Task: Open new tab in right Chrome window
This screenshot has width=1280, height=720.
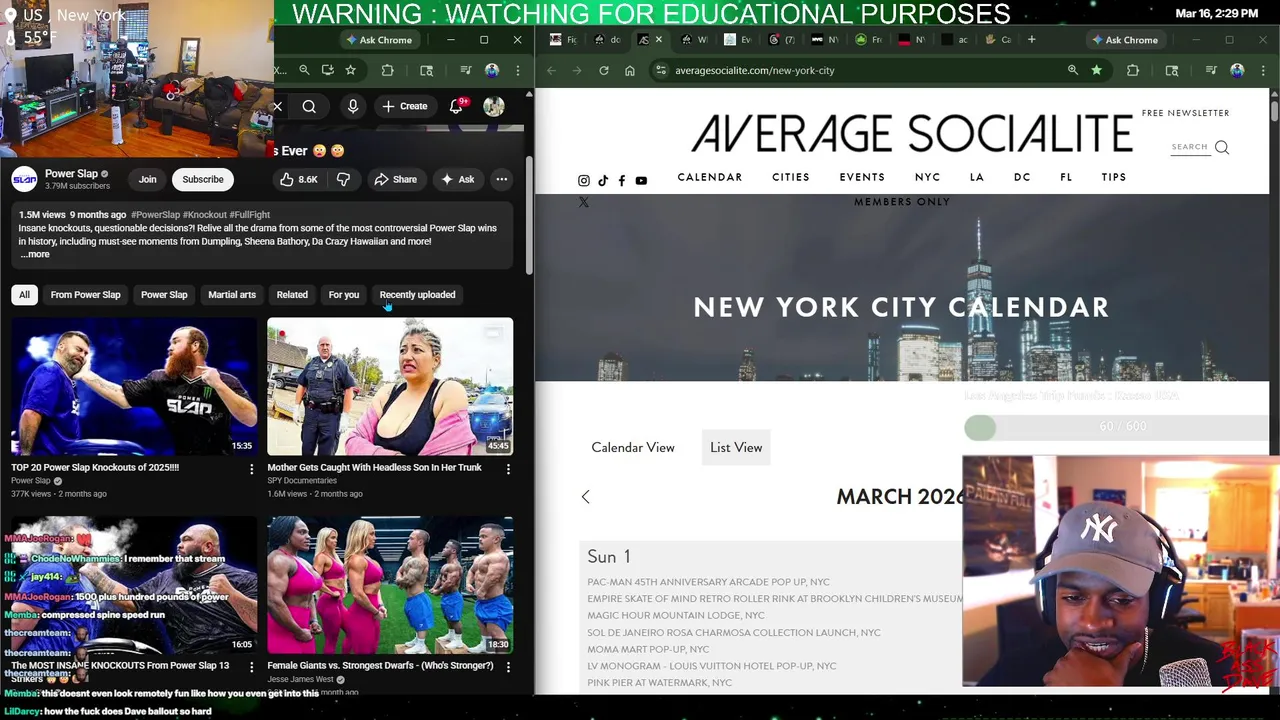Action: (1032, 40)
